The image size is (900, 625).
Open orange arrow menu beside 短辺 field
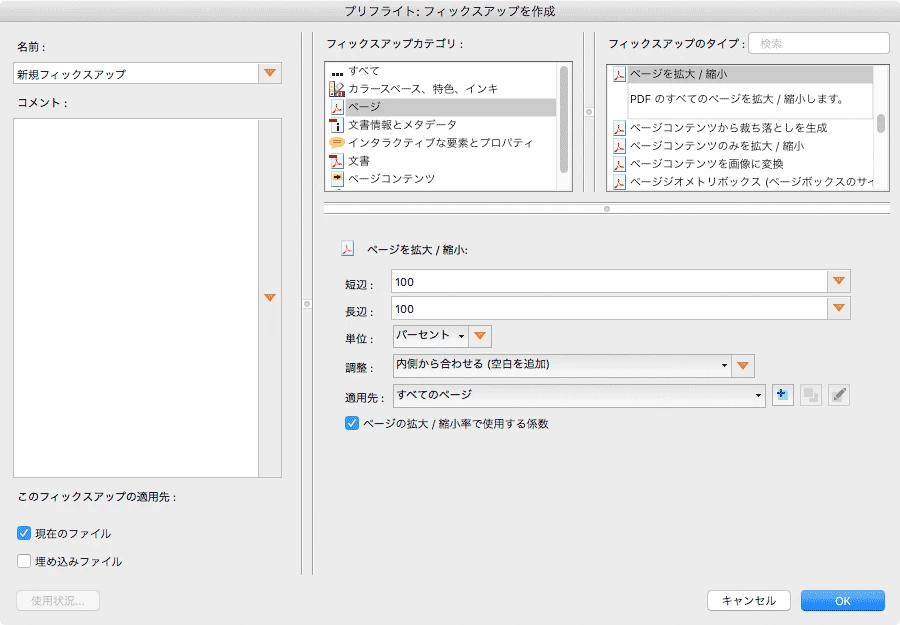(839, 281)
